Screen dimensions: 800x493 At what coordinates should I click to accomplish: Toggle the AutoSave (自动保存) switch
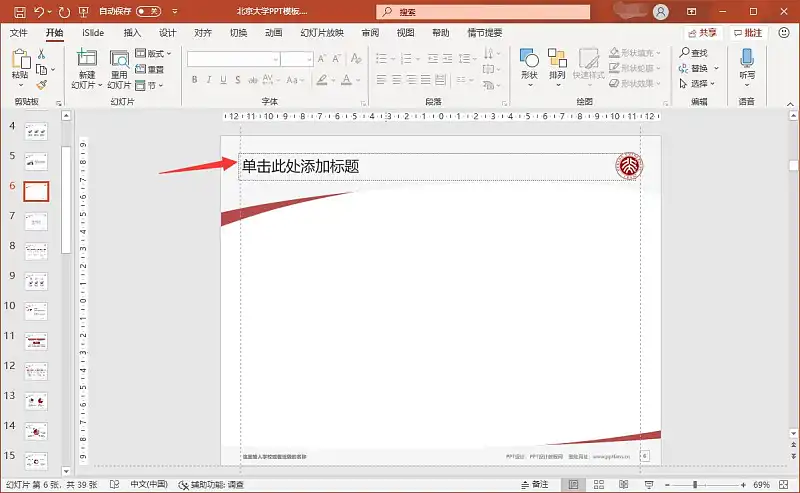coord(147,12)
